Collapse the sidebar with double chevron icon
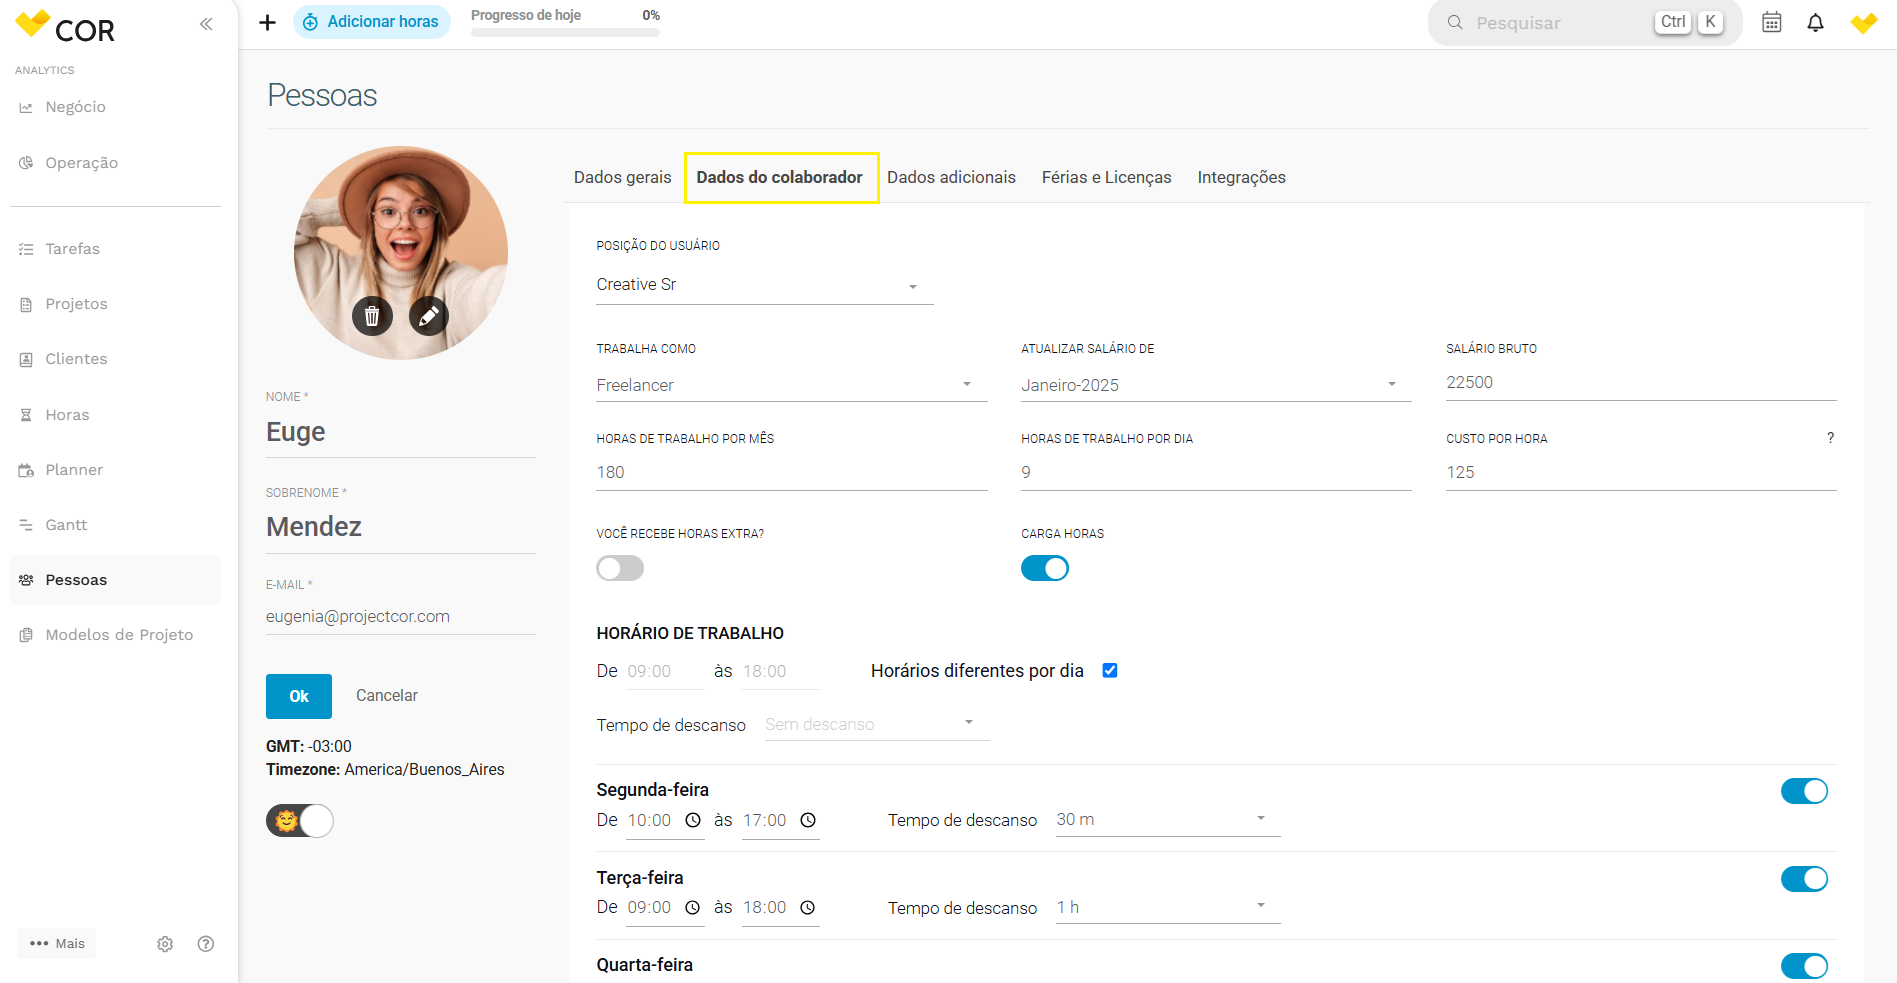The width and height of the screenshot is (1897, 983). tap(206, 24)
